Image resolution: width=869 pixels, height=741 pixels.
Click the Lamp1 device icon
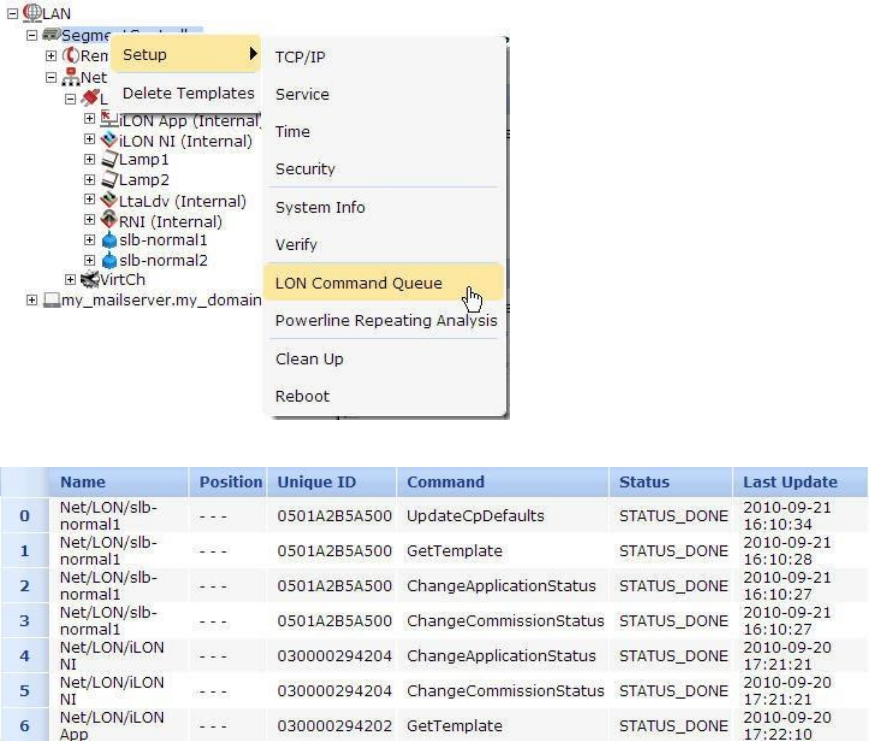tap(109, 160)
